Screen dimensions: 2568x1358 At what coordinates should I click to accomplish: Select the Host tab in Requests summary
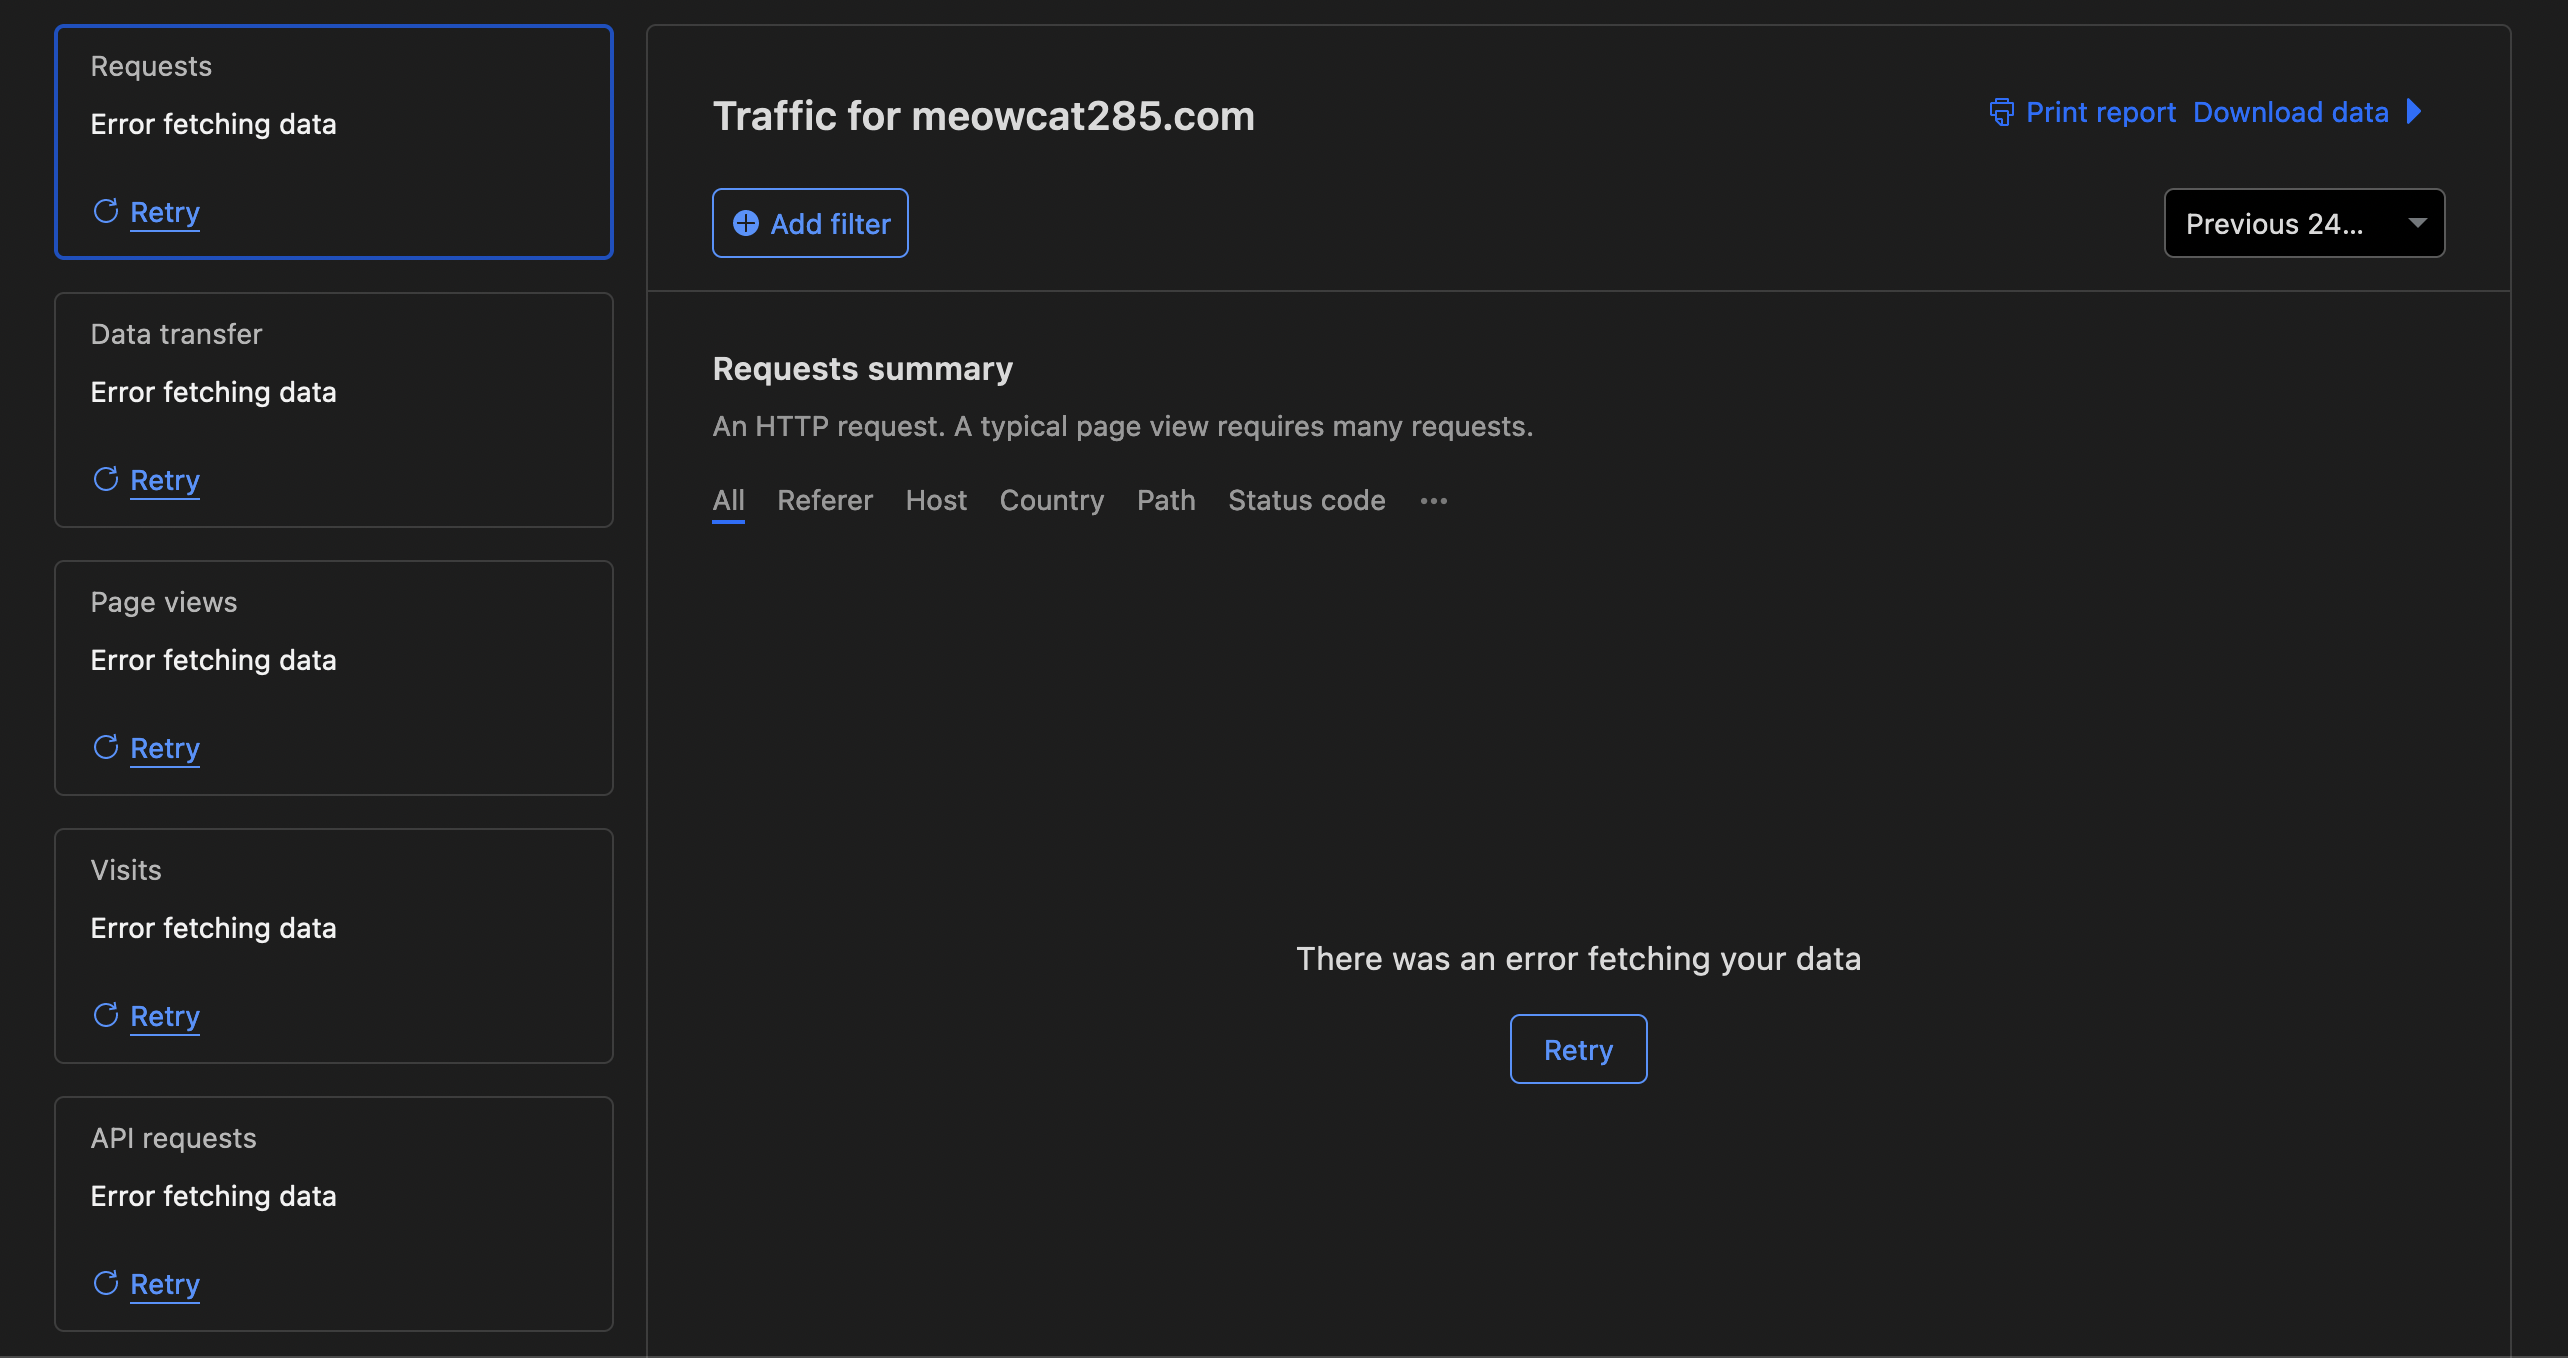pos(936,500)
